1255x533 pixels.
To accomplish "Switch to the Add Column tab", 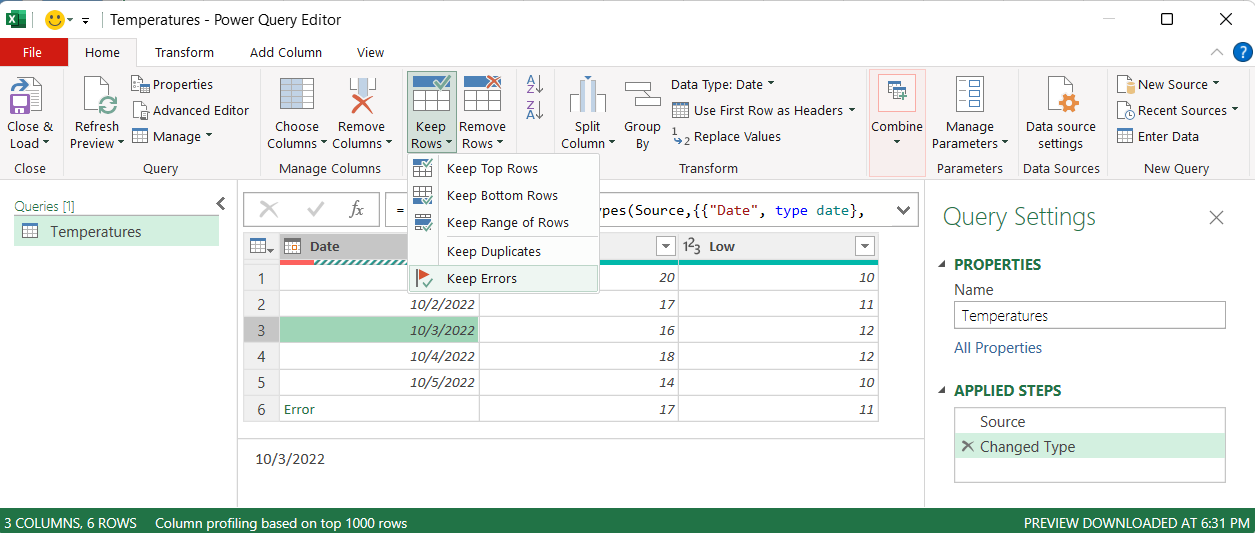I will click(286, 52).
